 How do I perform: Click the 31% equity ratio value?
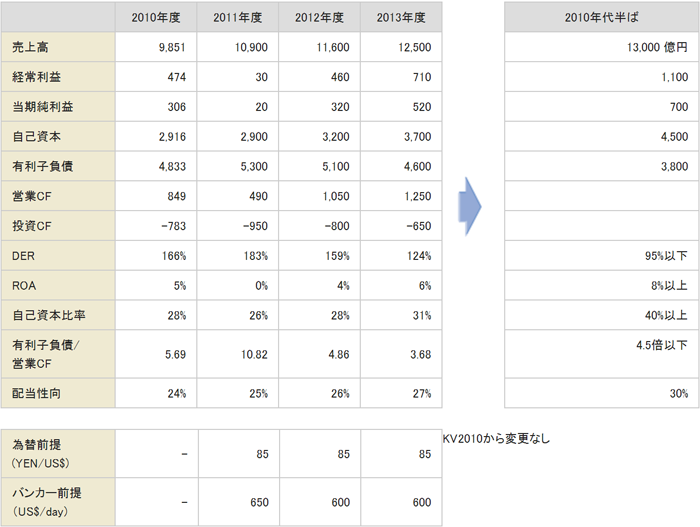pos(422,316)
